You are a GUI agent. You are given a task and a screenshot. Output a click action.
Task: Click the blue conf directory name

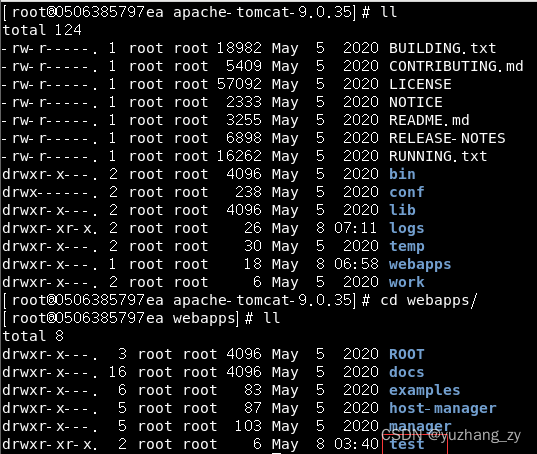[x=407, y=192]
